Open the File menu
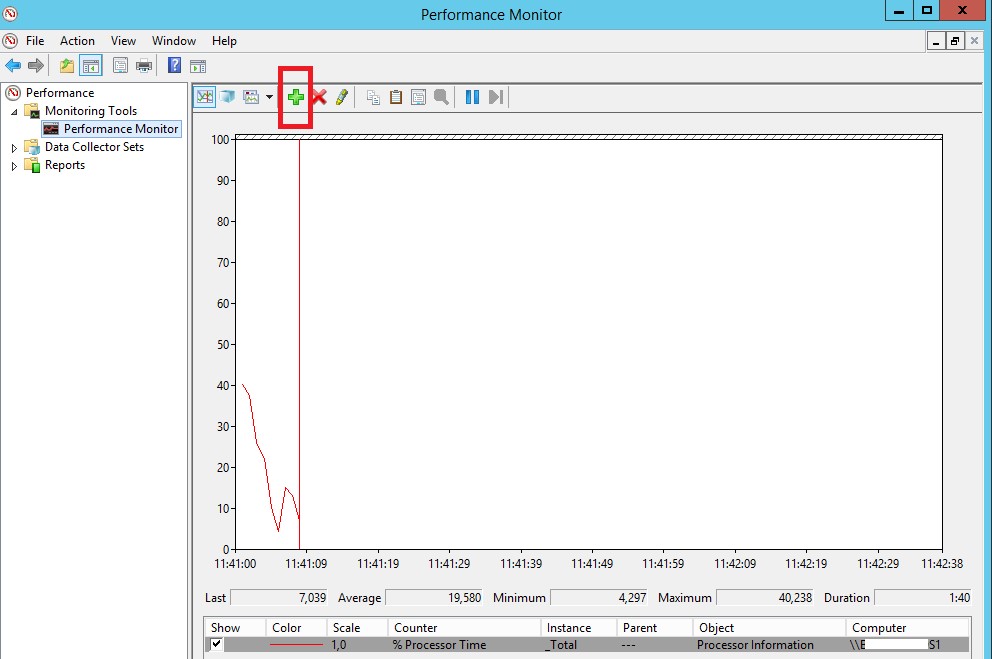This screenshot has width=992, height=659. (35, 40)
